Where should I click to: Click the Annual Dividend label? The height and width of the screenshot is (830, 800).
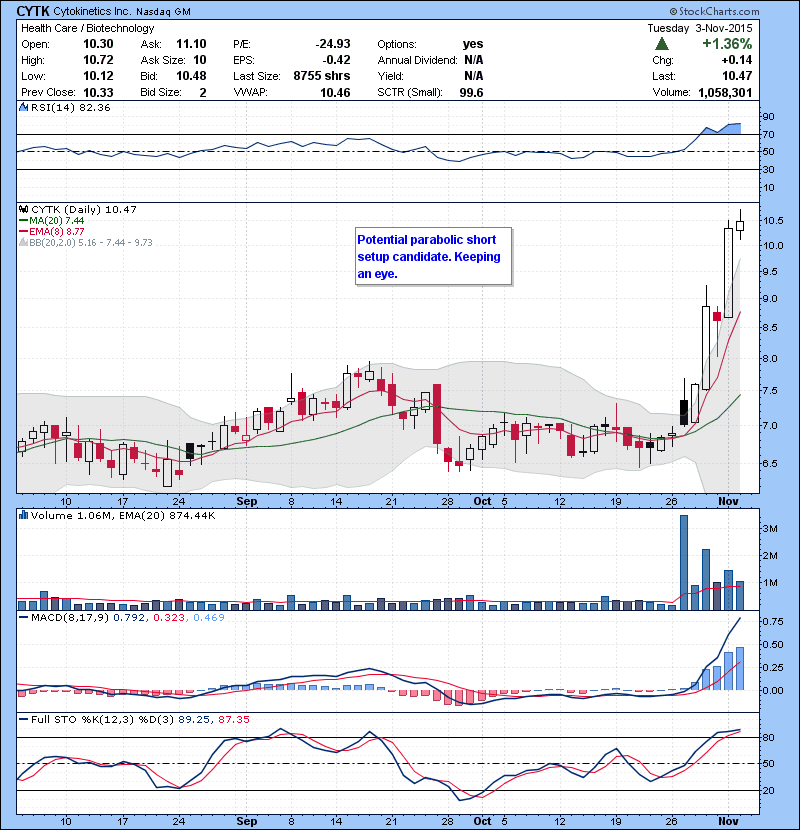click(417, 60)
